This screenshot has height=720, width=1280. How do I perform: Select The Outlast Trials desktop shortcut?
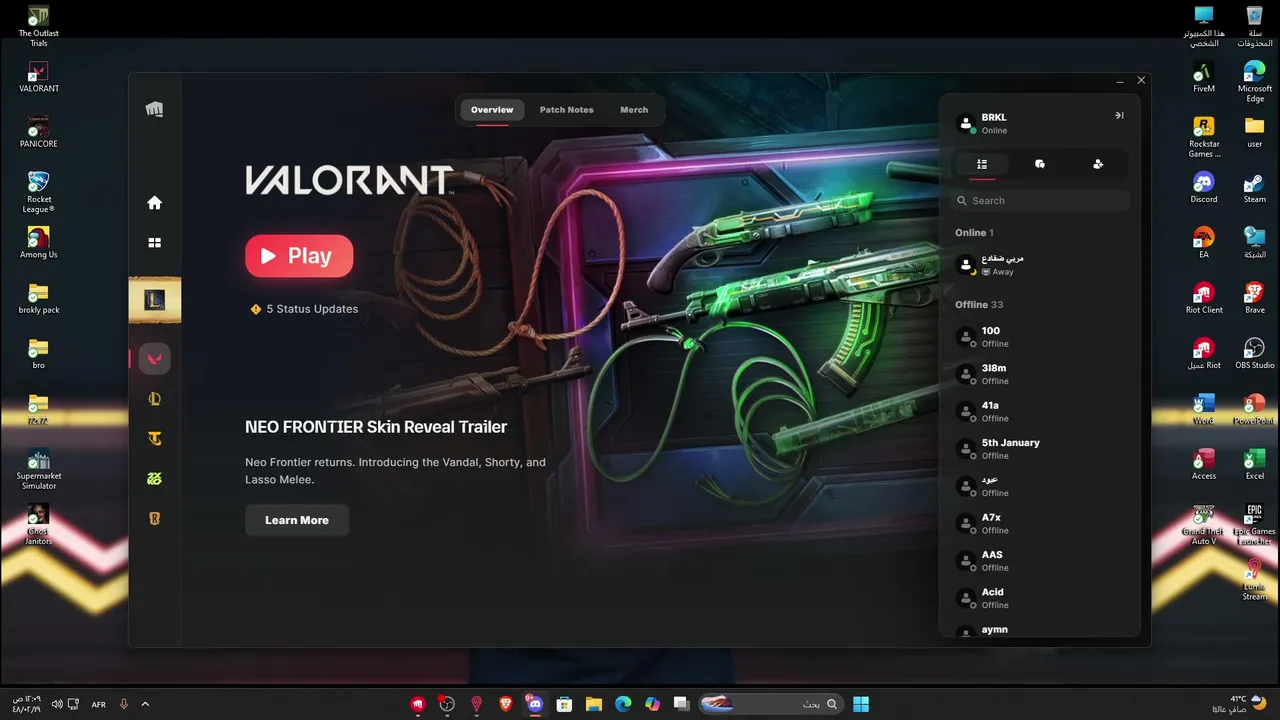click(x=38, y=26)
